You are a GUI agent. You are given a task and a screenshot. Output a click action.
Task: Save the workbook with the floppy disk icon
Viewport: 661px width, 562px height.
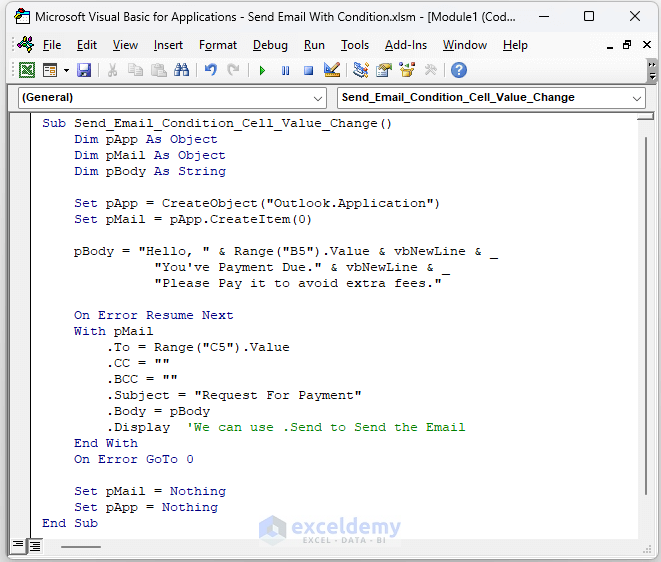click(x=84, y=70)
